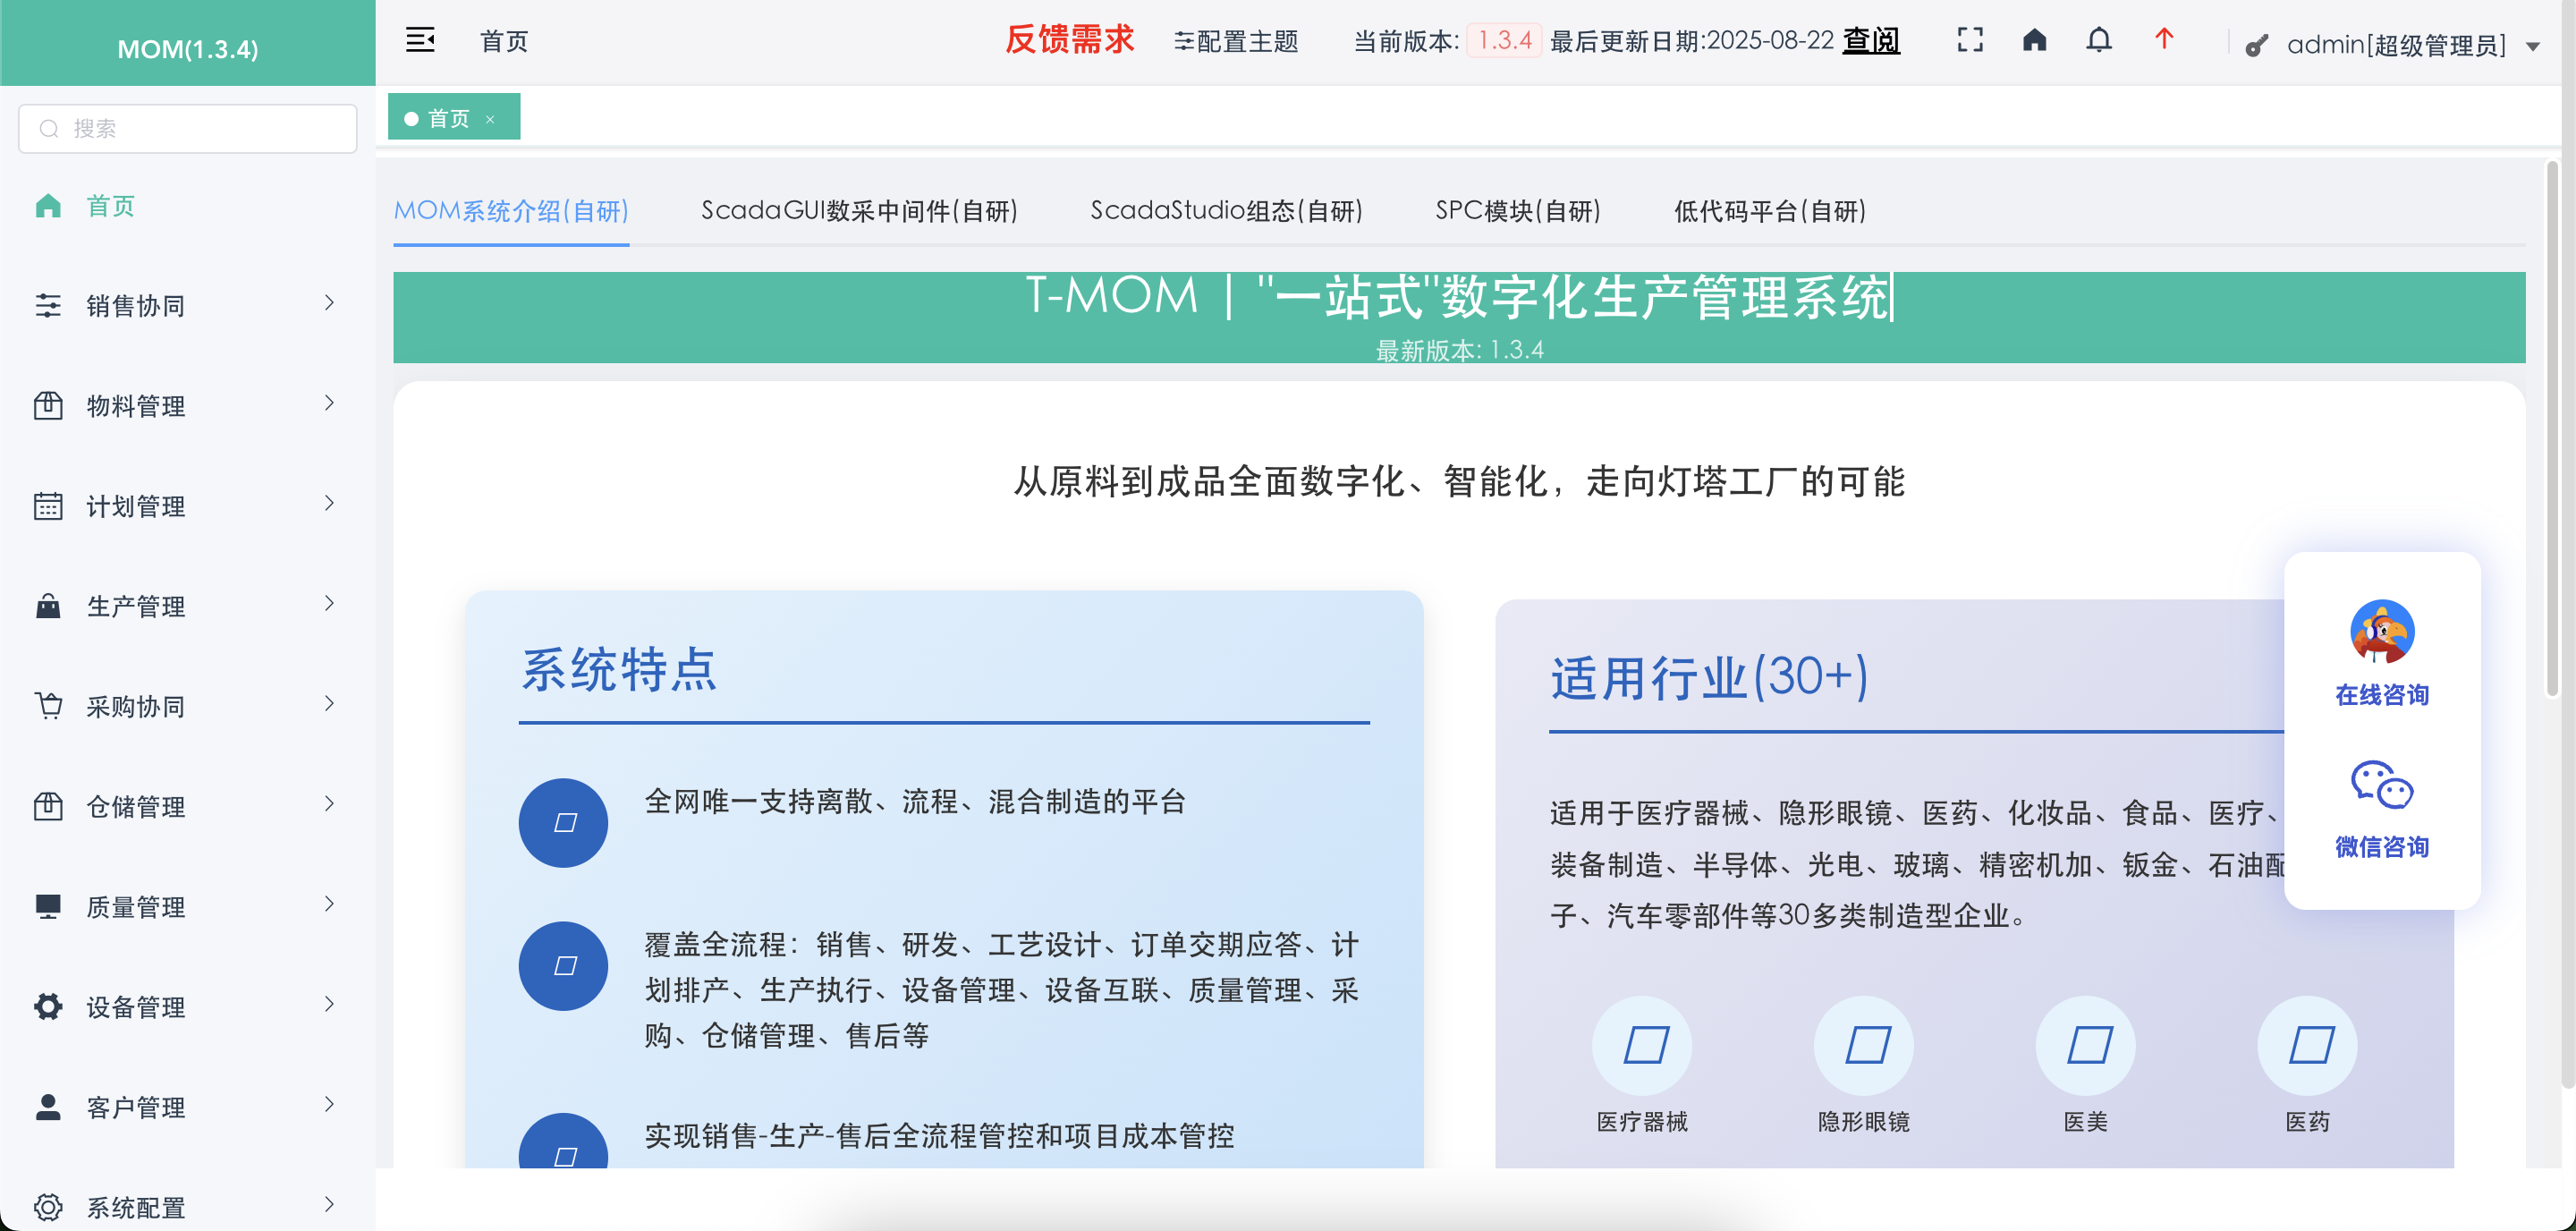This screenshot has height=1231, width=2576.
Task: Switch to 低代码平台(自研) tab
Action: point(1769,211)
